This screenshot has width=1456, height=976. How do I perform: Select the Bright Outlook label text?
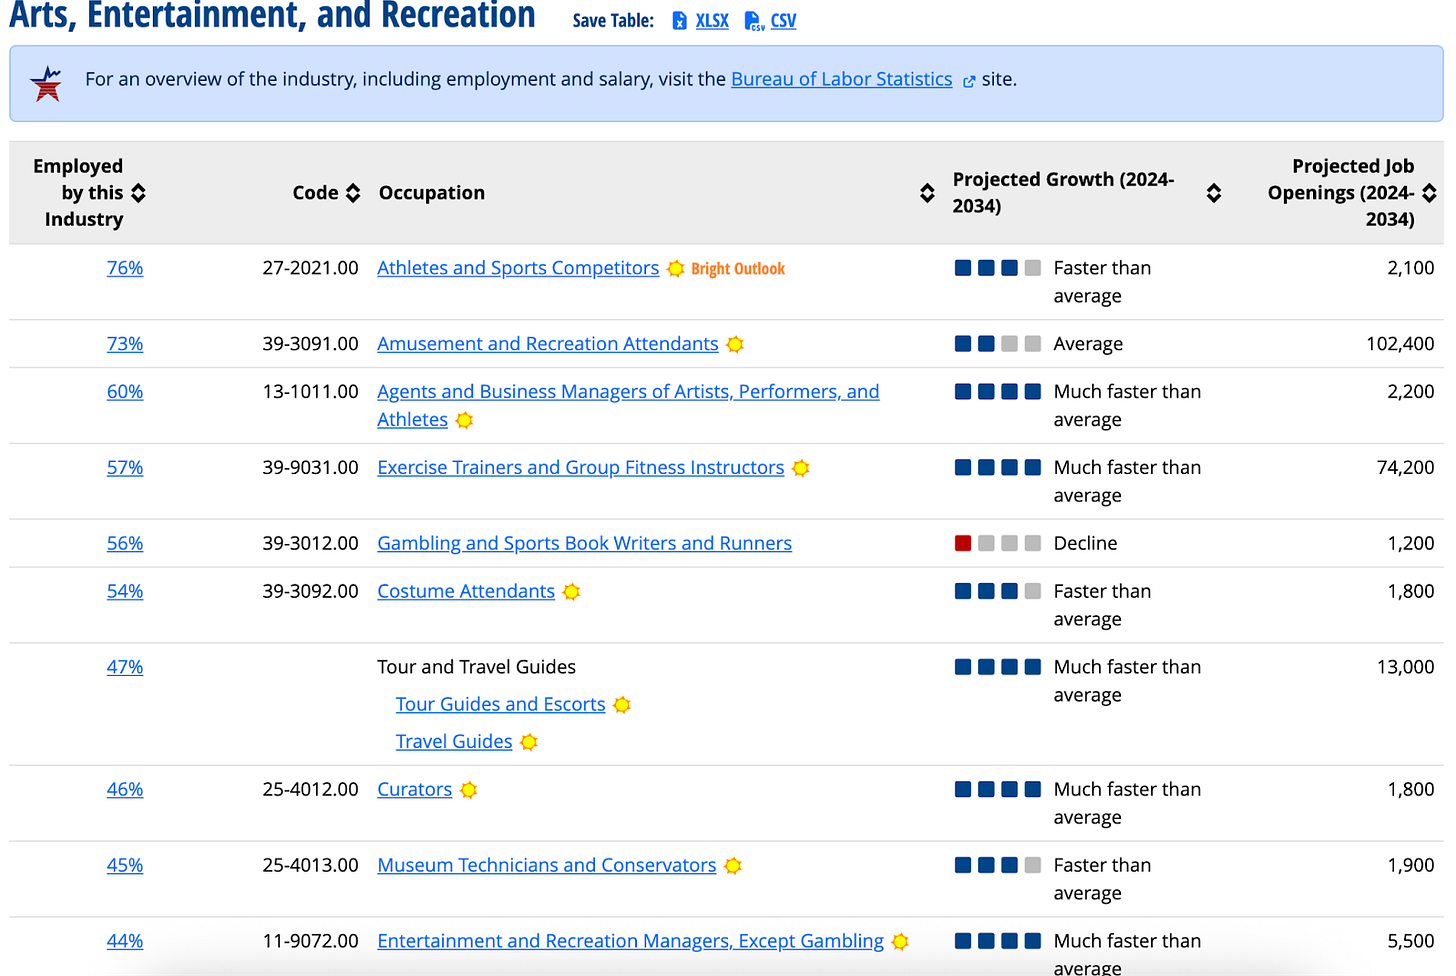tap(738, 269)
